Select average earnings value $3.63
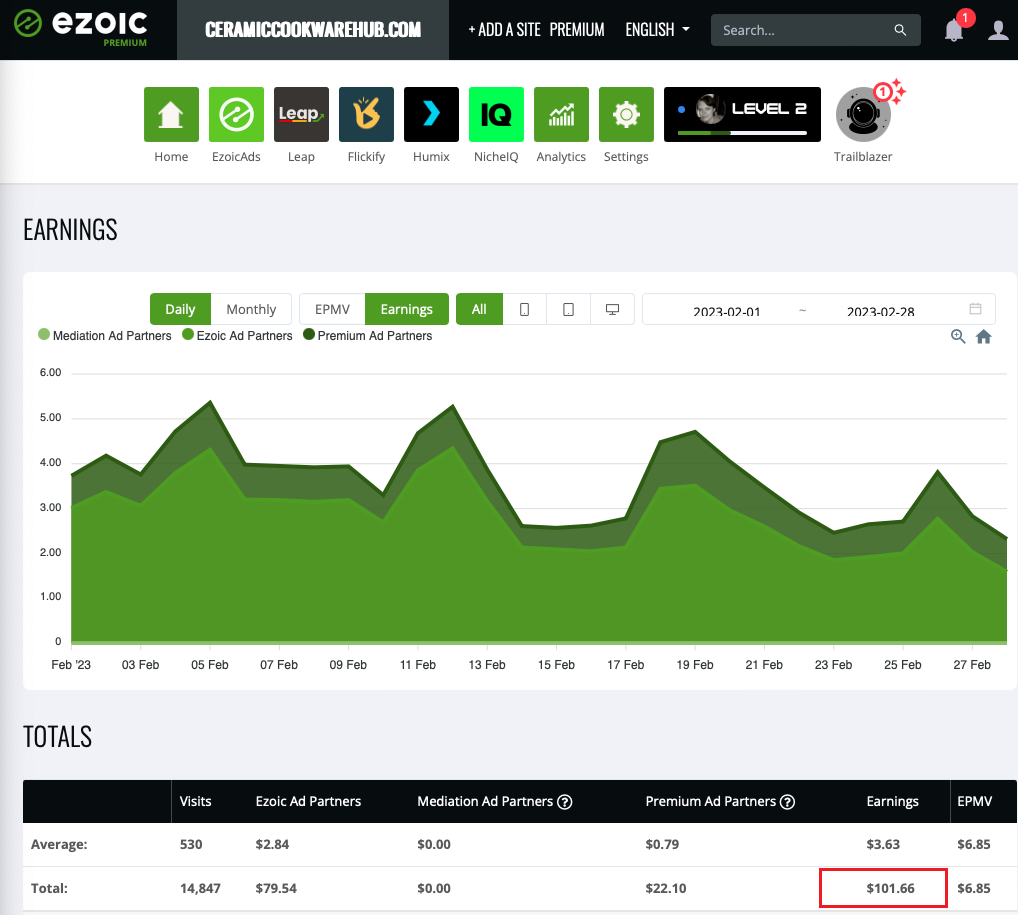1018x915 pixels. tap(883, 844)
